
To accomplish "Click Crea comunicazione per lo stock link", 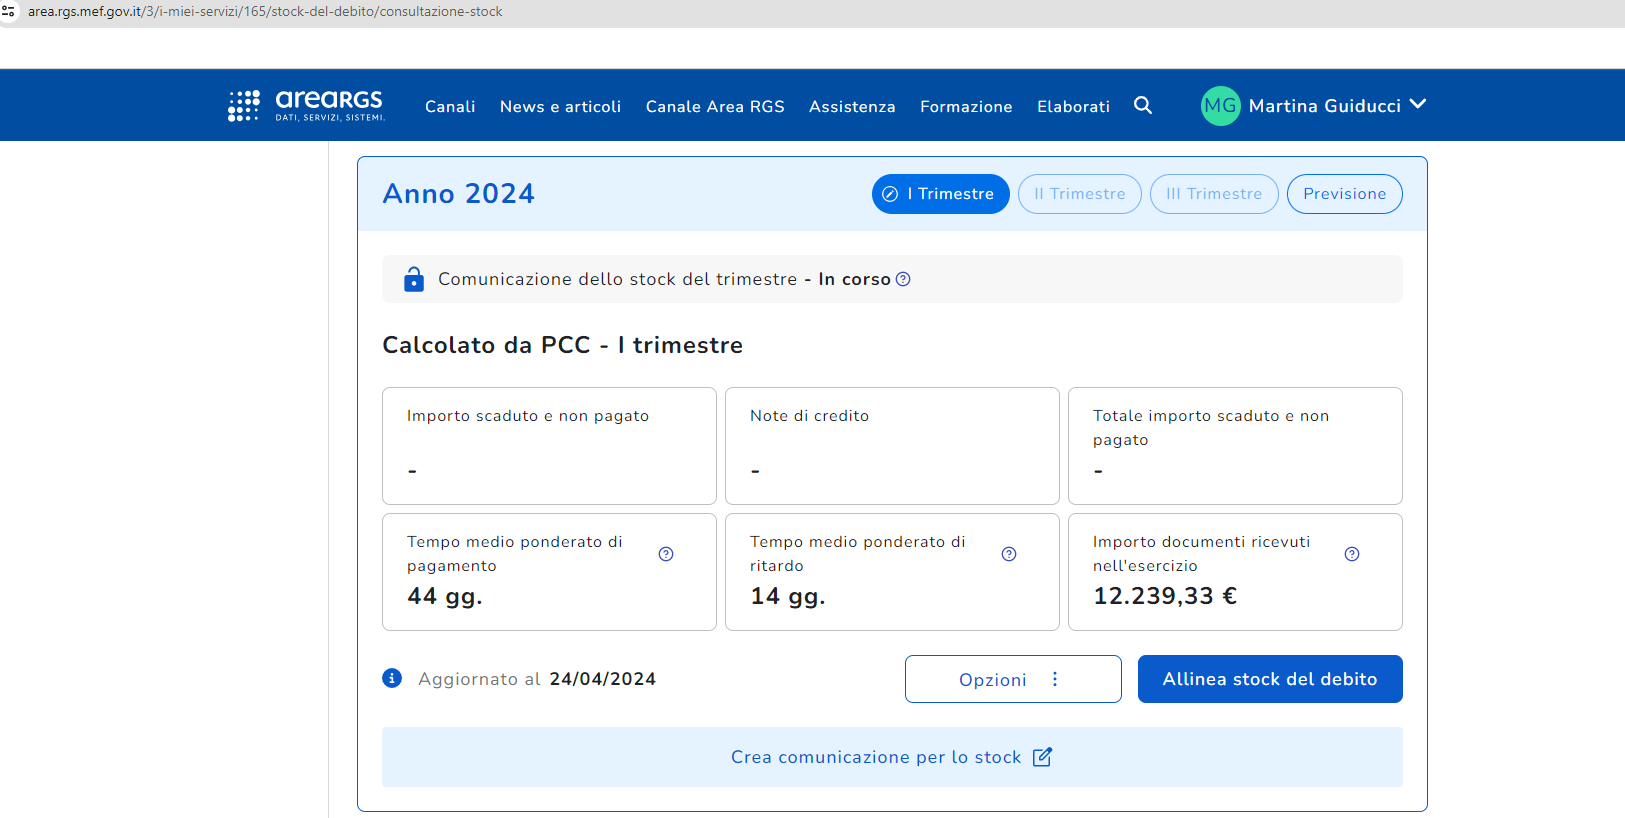I will (891, 757).
